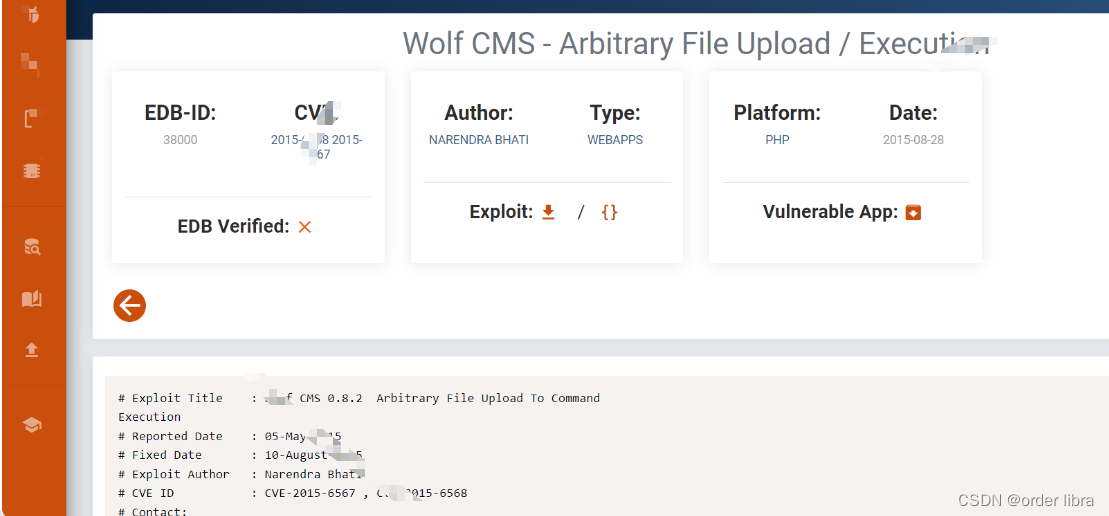
Task: Open the Submissions upload icon in sidebar
Action: pyautogui.click(x=31, y=350)
